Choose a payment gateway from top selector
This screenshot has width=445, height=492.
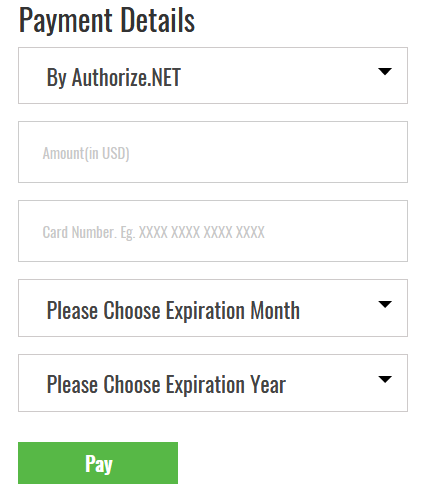click(213, 75)
